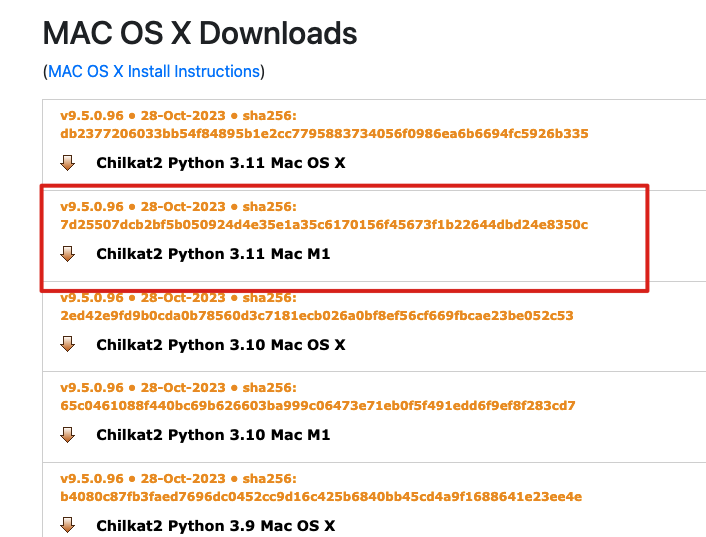The height and width of the screenshot is (537, 706).
Task: Click the sha256 hash starting with 7d25507dcb2b
Action: tap(324, 224)
